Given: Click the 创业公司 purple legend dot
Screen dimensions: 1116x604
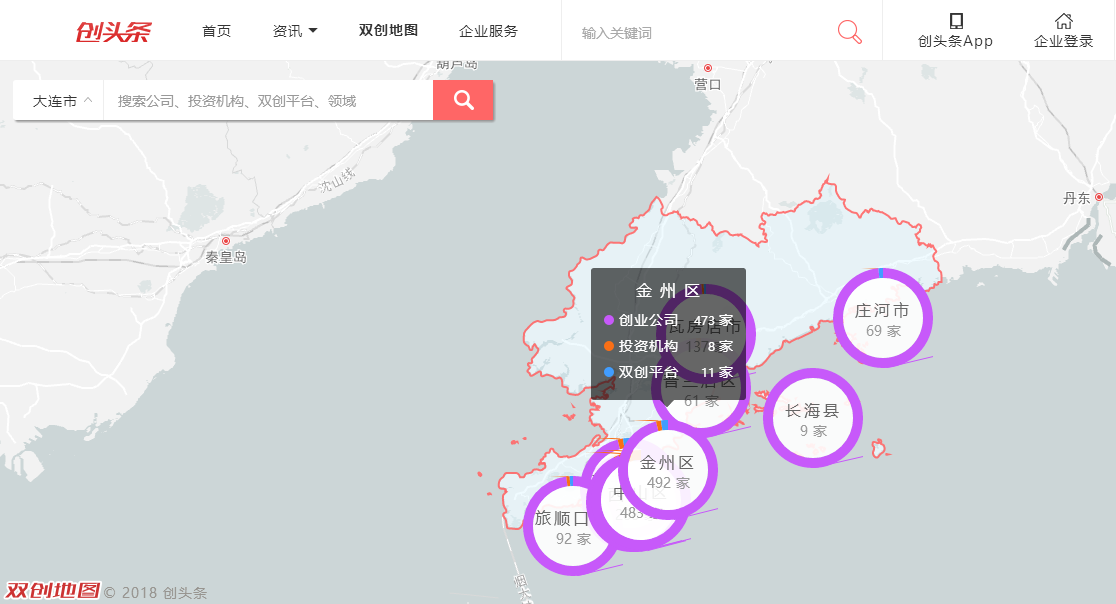Looking at the screenshot, I should 609,320.
